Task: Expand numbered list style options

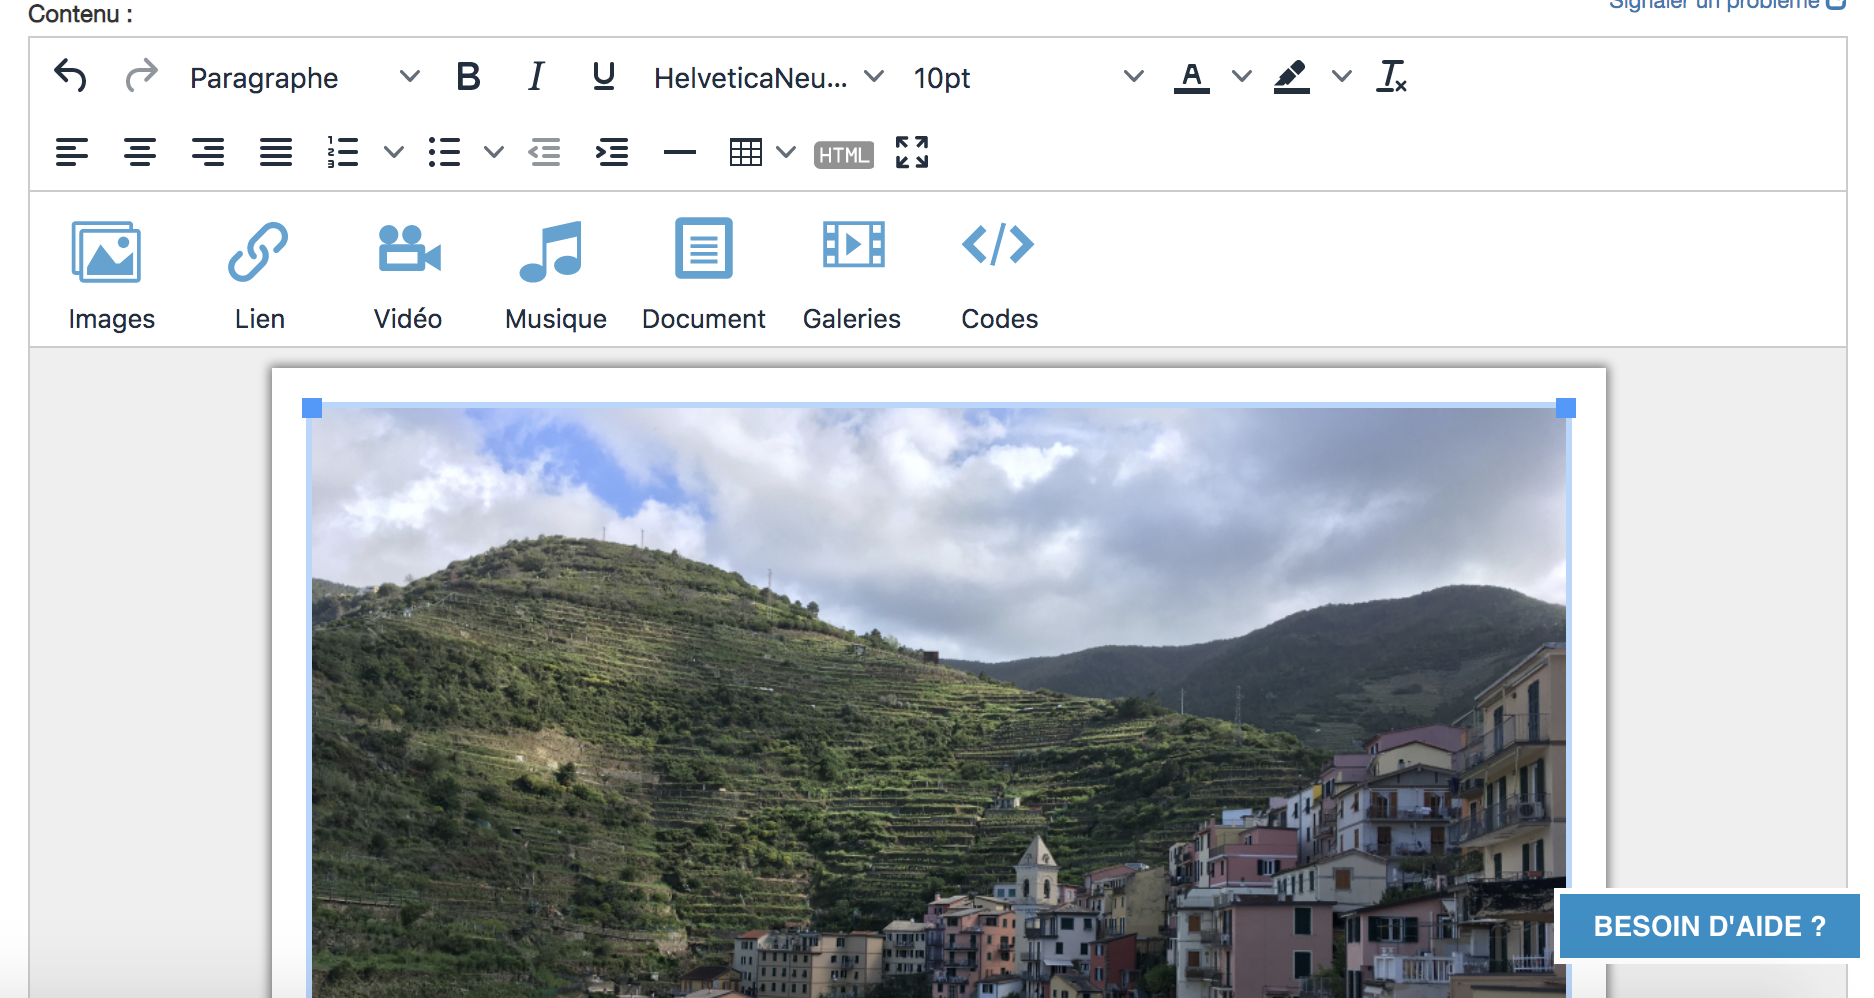Action: [394, 152]
